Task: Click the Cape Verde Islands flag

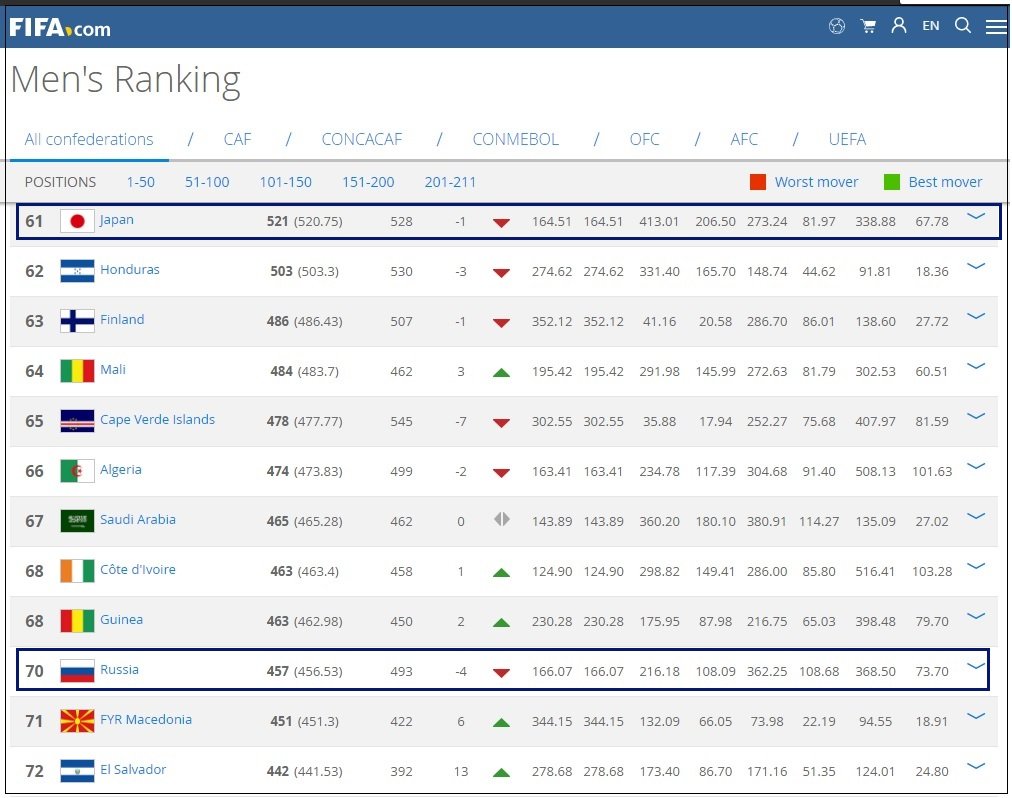Action: point(77,421)
